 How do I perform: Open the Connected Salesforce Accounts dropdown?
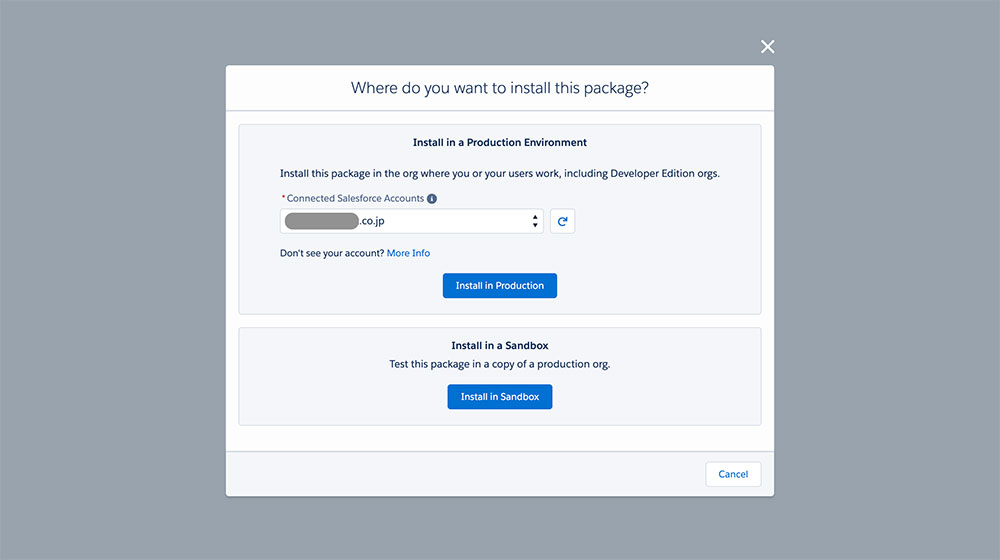click(x=411, y=221)
